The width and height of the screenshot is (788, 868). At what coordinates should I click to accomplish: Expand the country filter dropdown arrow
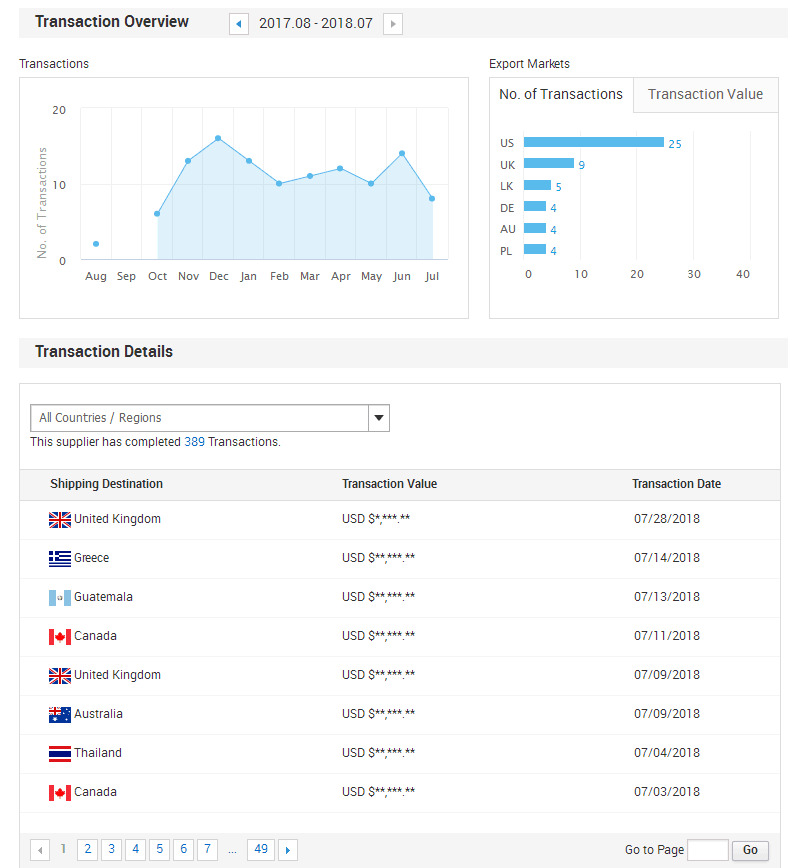click(x=378, y=418)
